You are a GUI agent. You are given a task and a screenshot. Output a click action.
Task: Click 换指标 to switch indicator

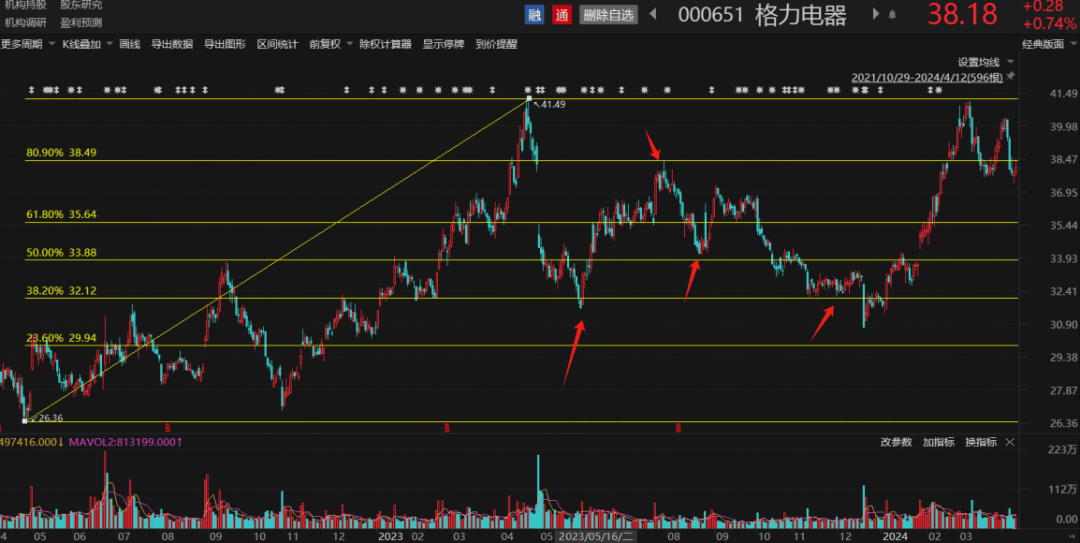pos(982,442)
